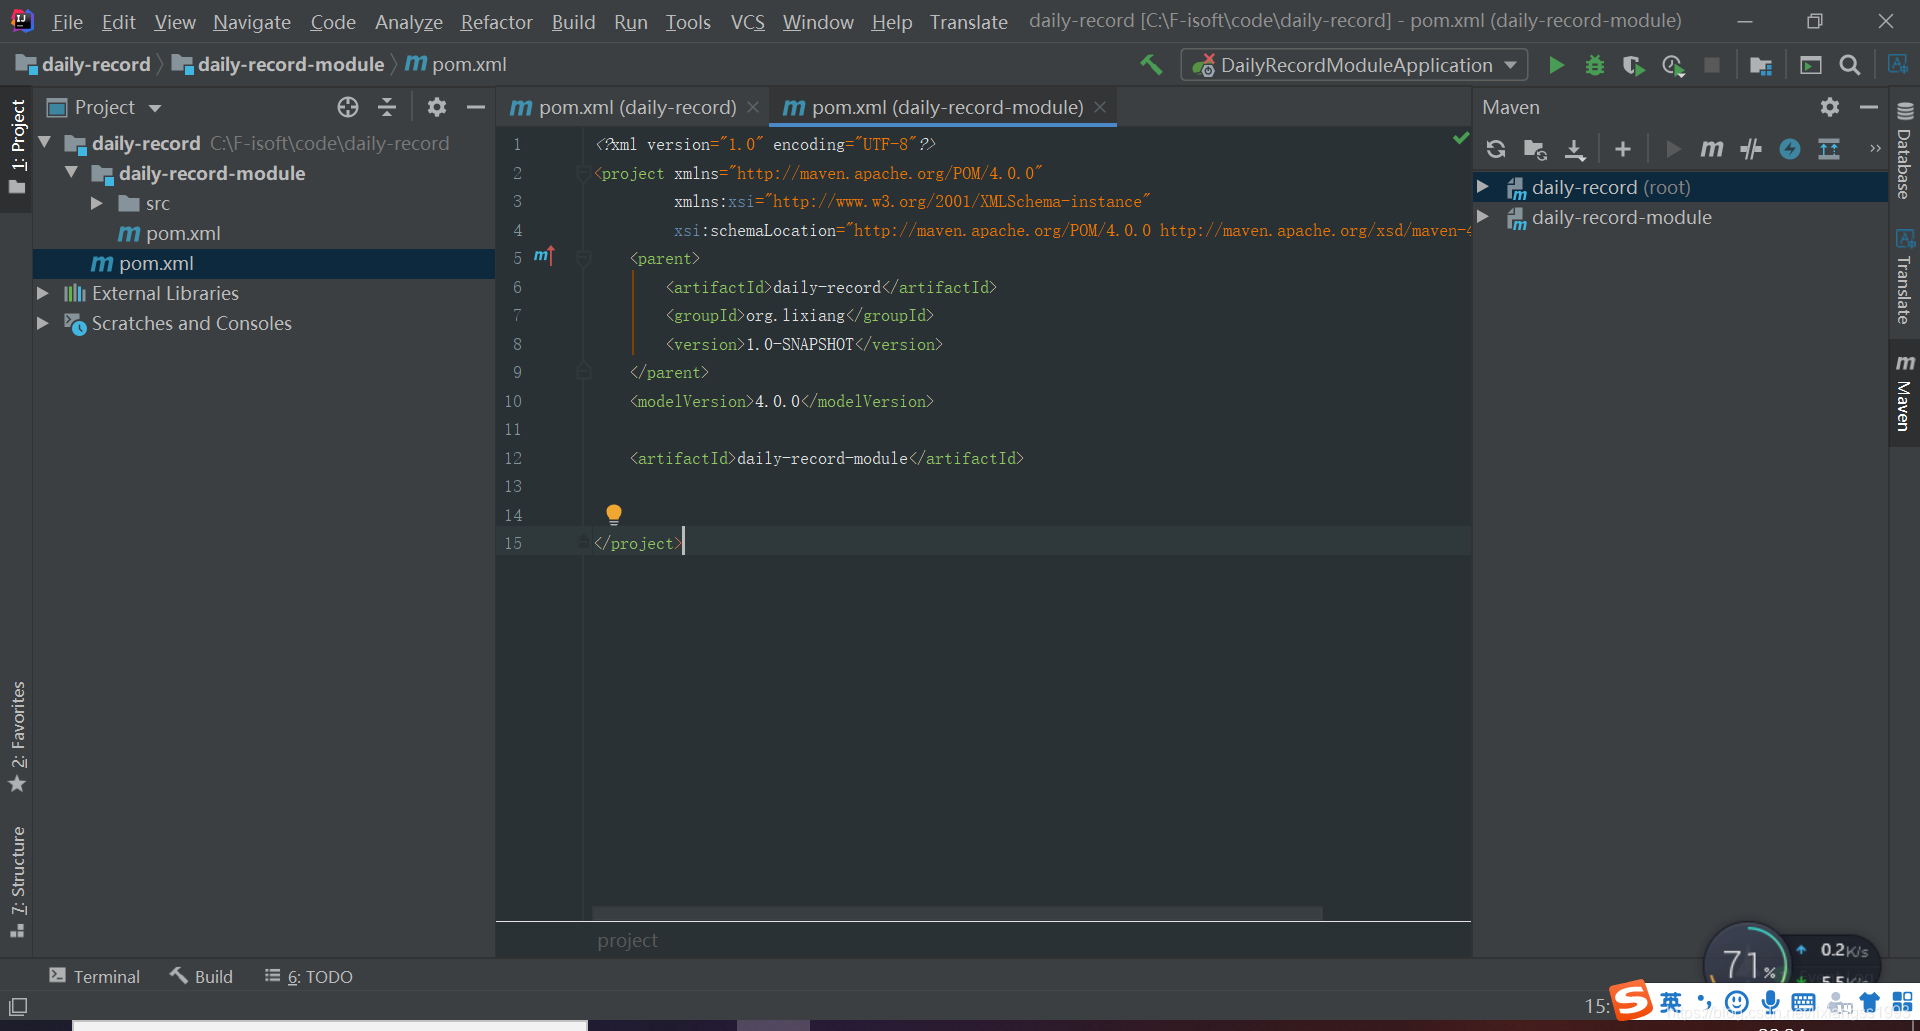1920x1031 pixels.
Task: Open the VCS menu
Action: click(747, 22)
